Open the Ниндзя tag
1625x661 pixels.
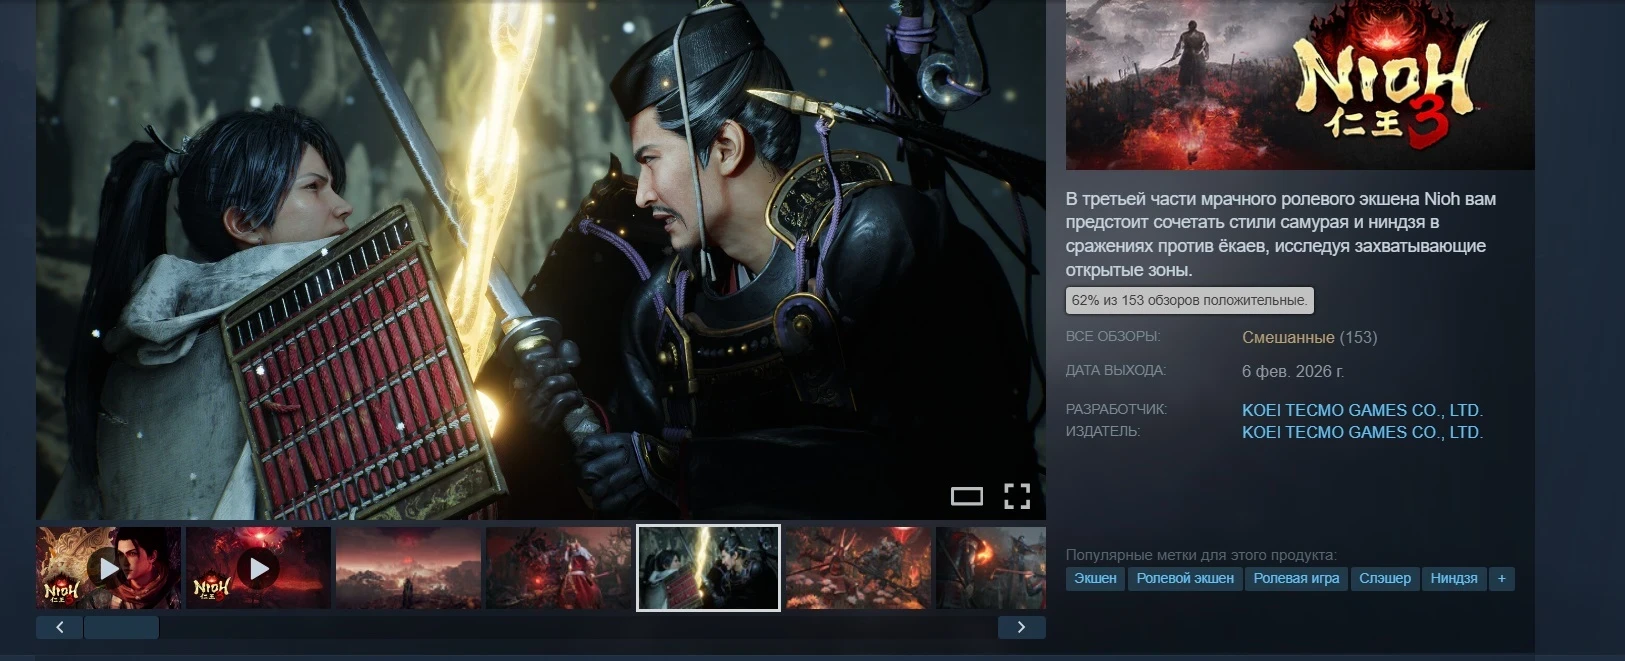click(x=1453, y=579)
